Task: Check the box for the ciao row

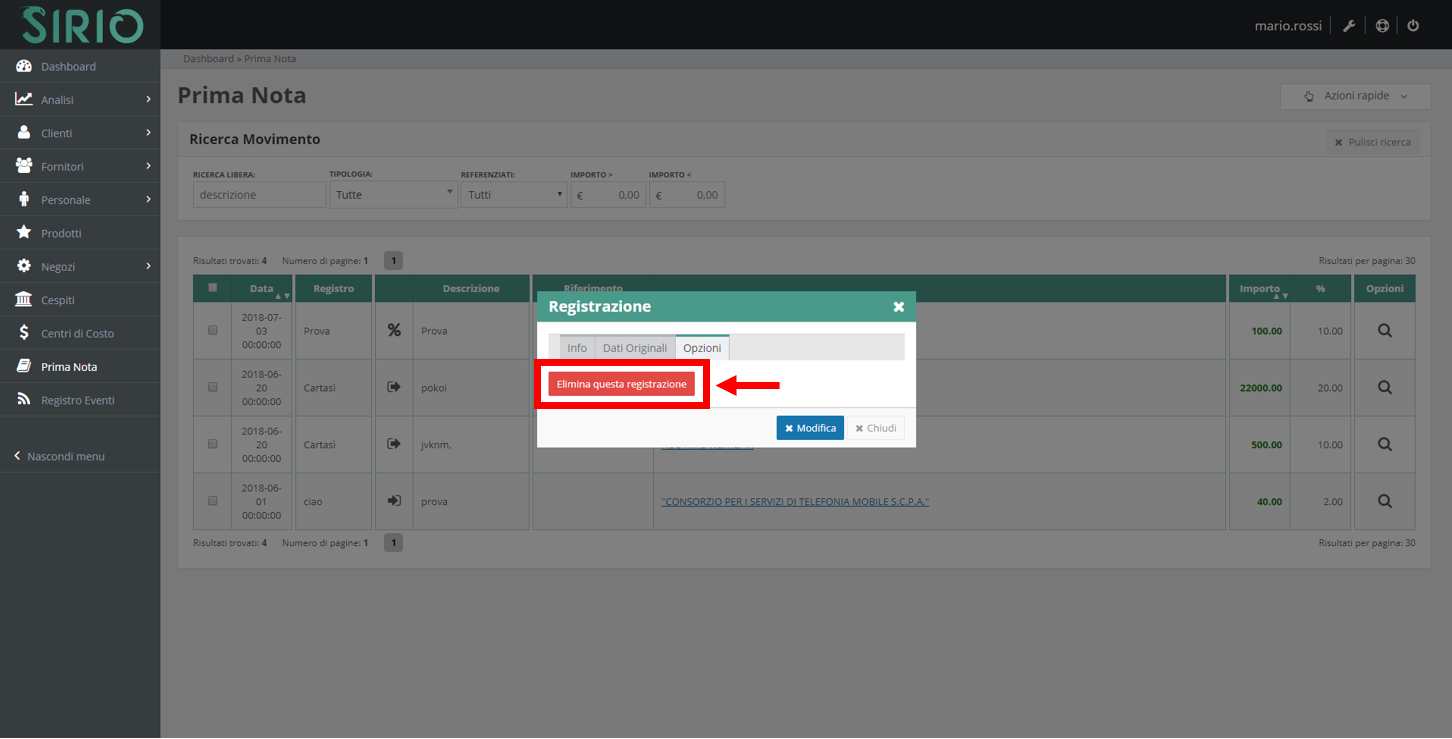Action: pyautogui.click(x=212, y=500)
